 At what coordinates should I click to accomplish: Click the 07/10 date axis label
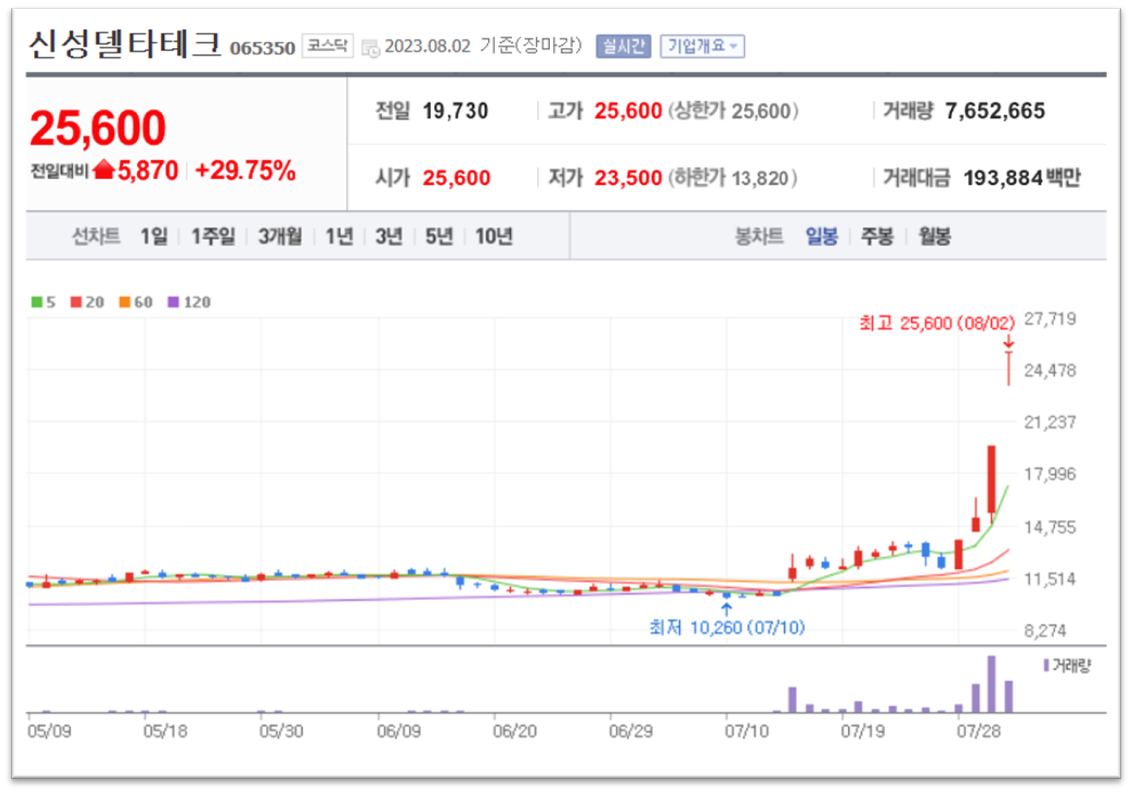(746, 731)
